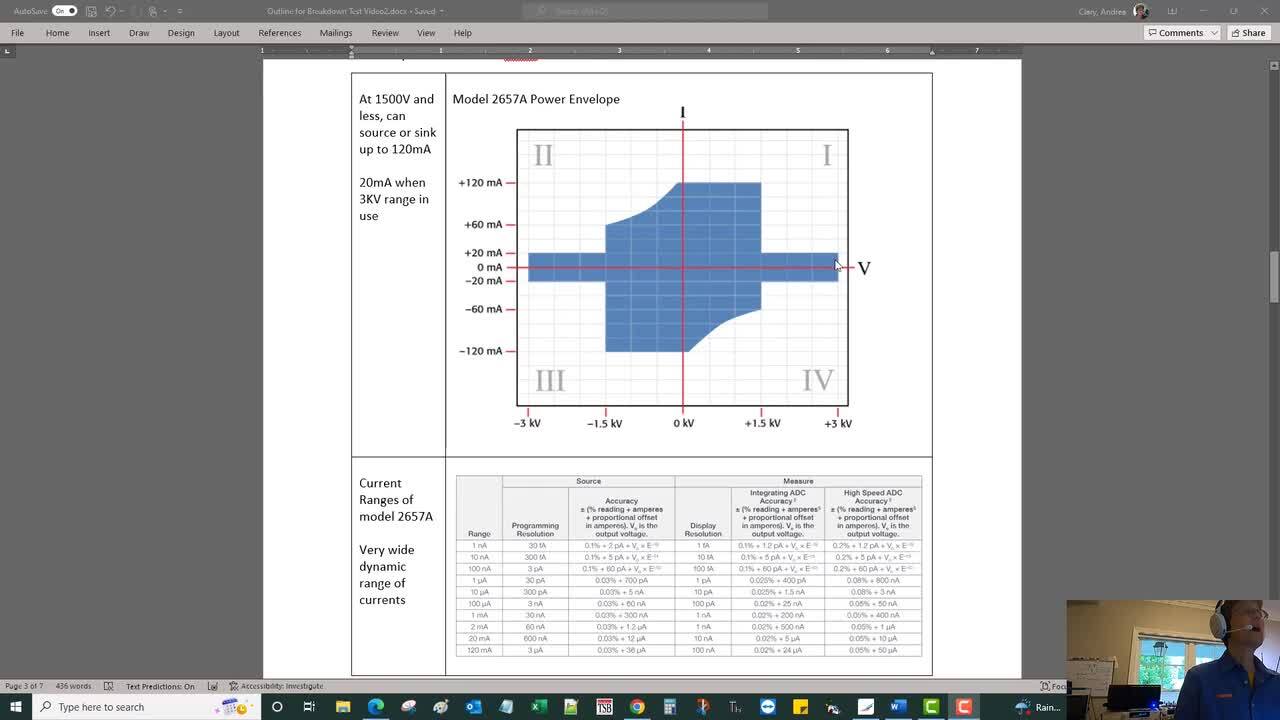Open the Windows Start menu

tap(16, 707)
